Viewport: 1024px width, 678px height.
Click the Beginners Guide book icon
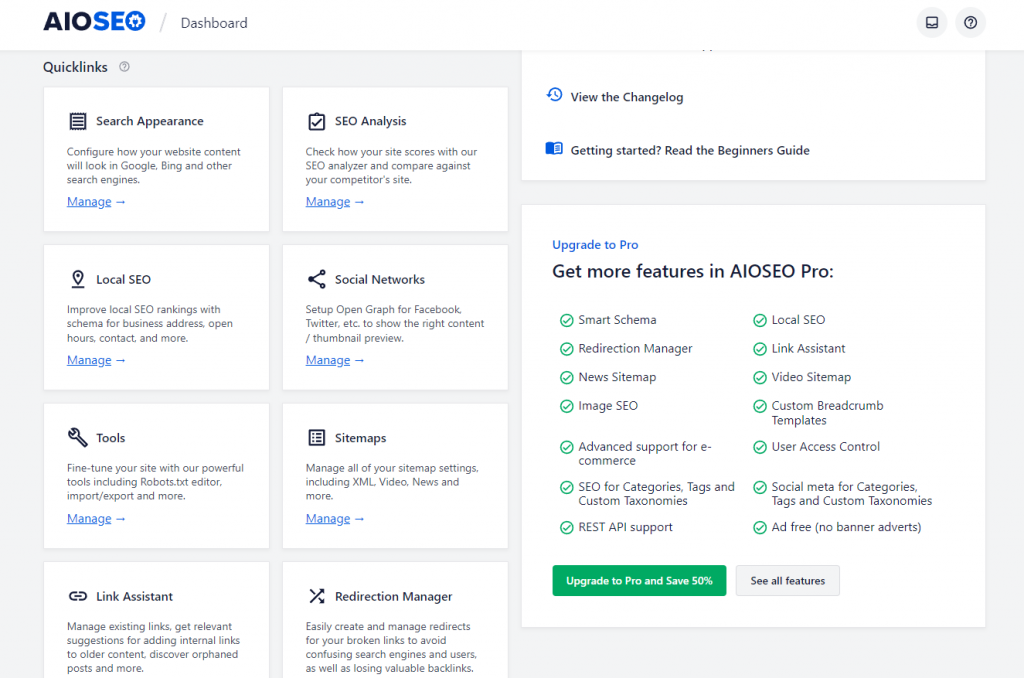554,148
